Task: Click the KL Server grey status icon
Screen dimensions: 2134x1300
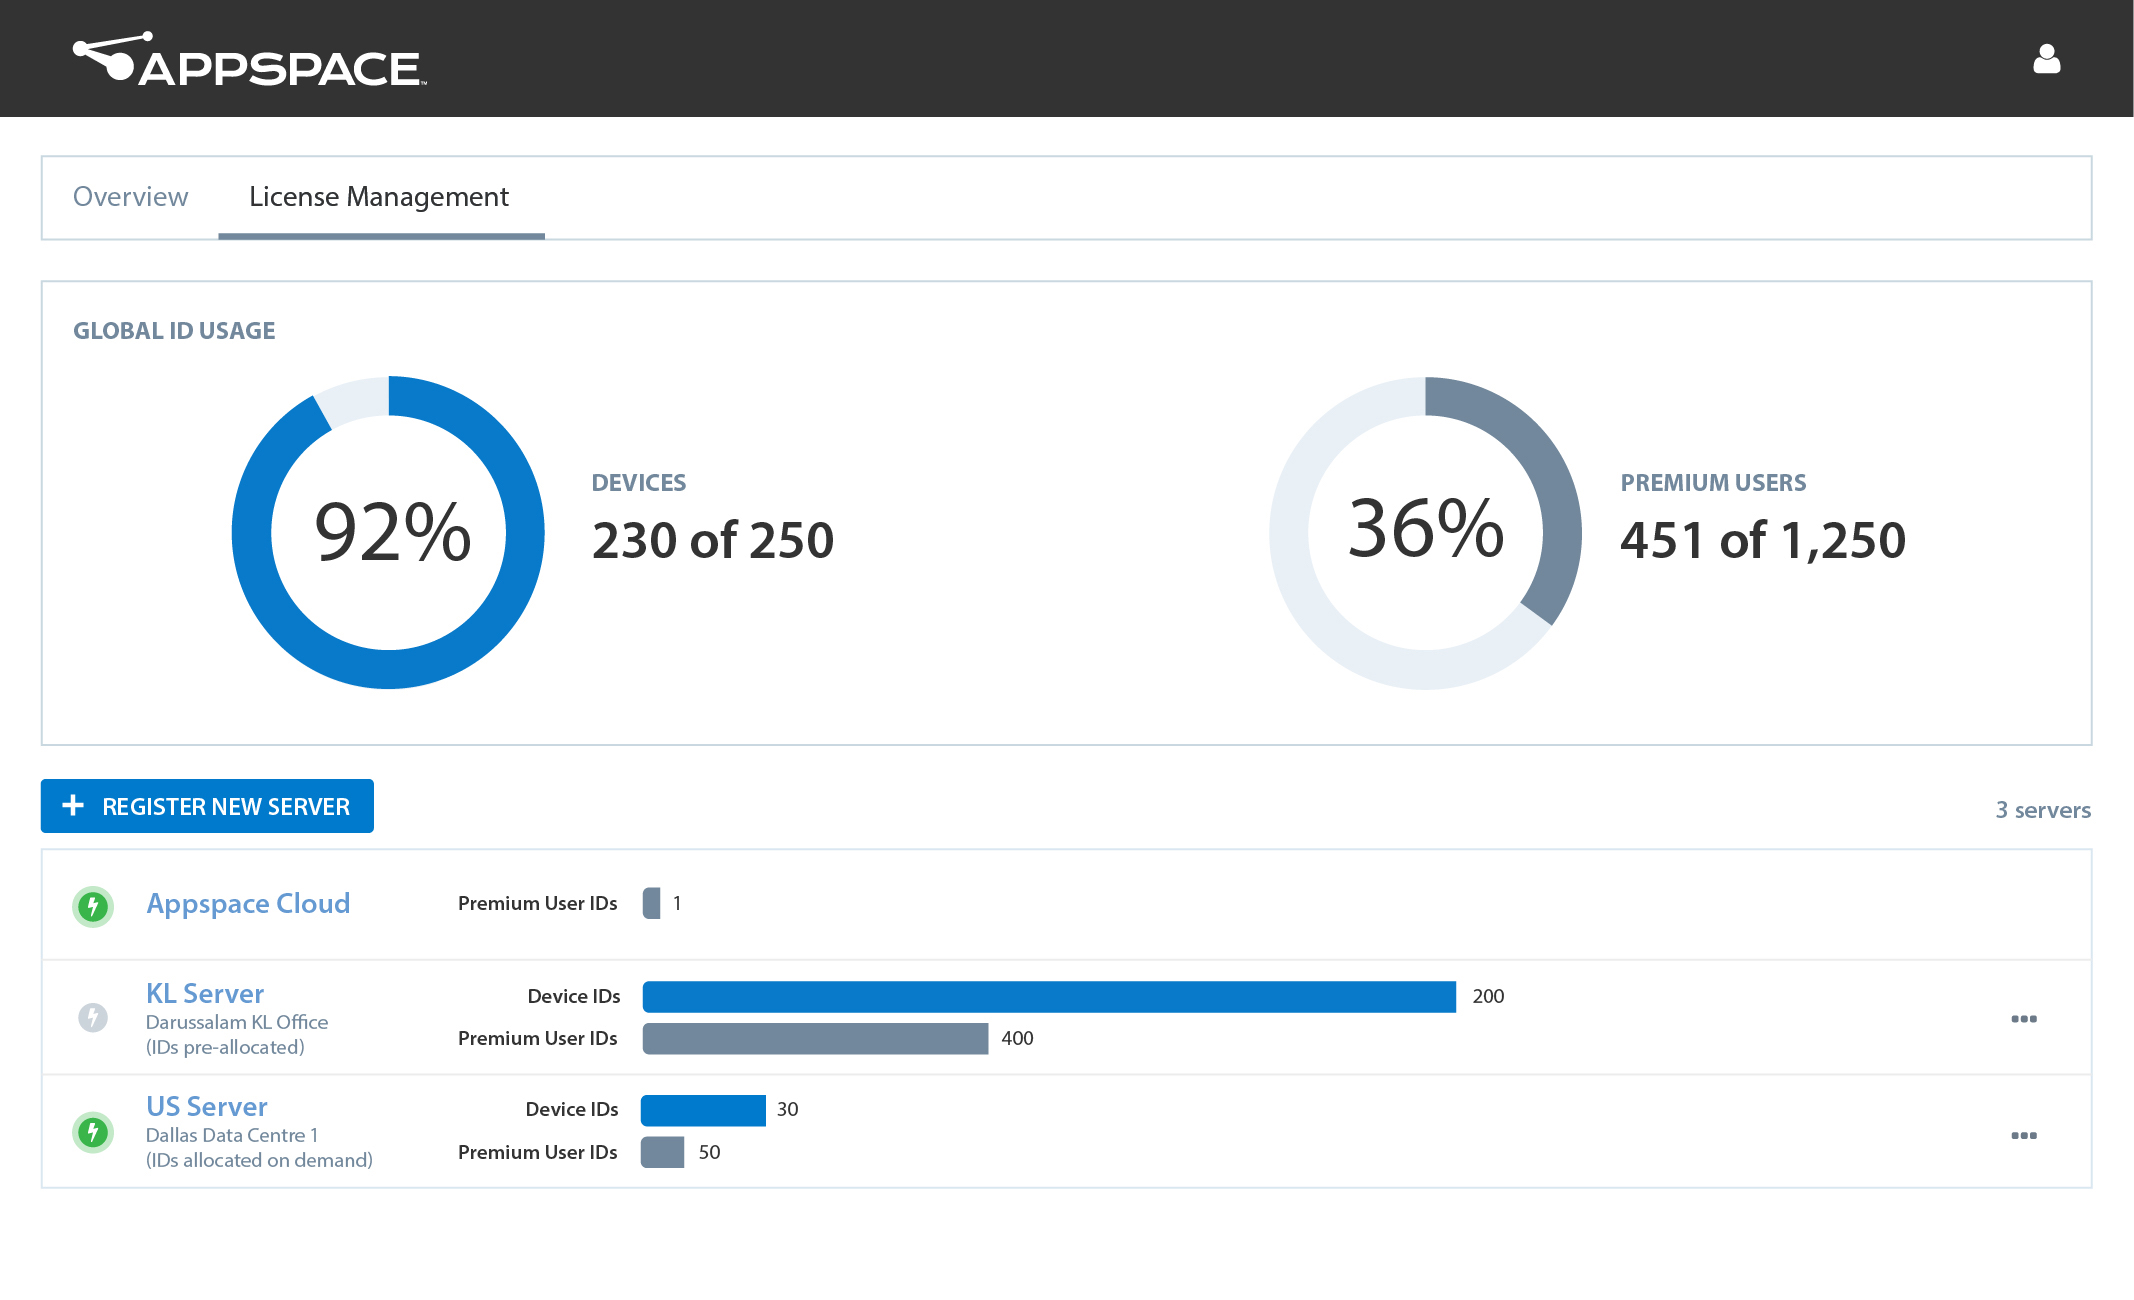Action: click(93, 1018)
